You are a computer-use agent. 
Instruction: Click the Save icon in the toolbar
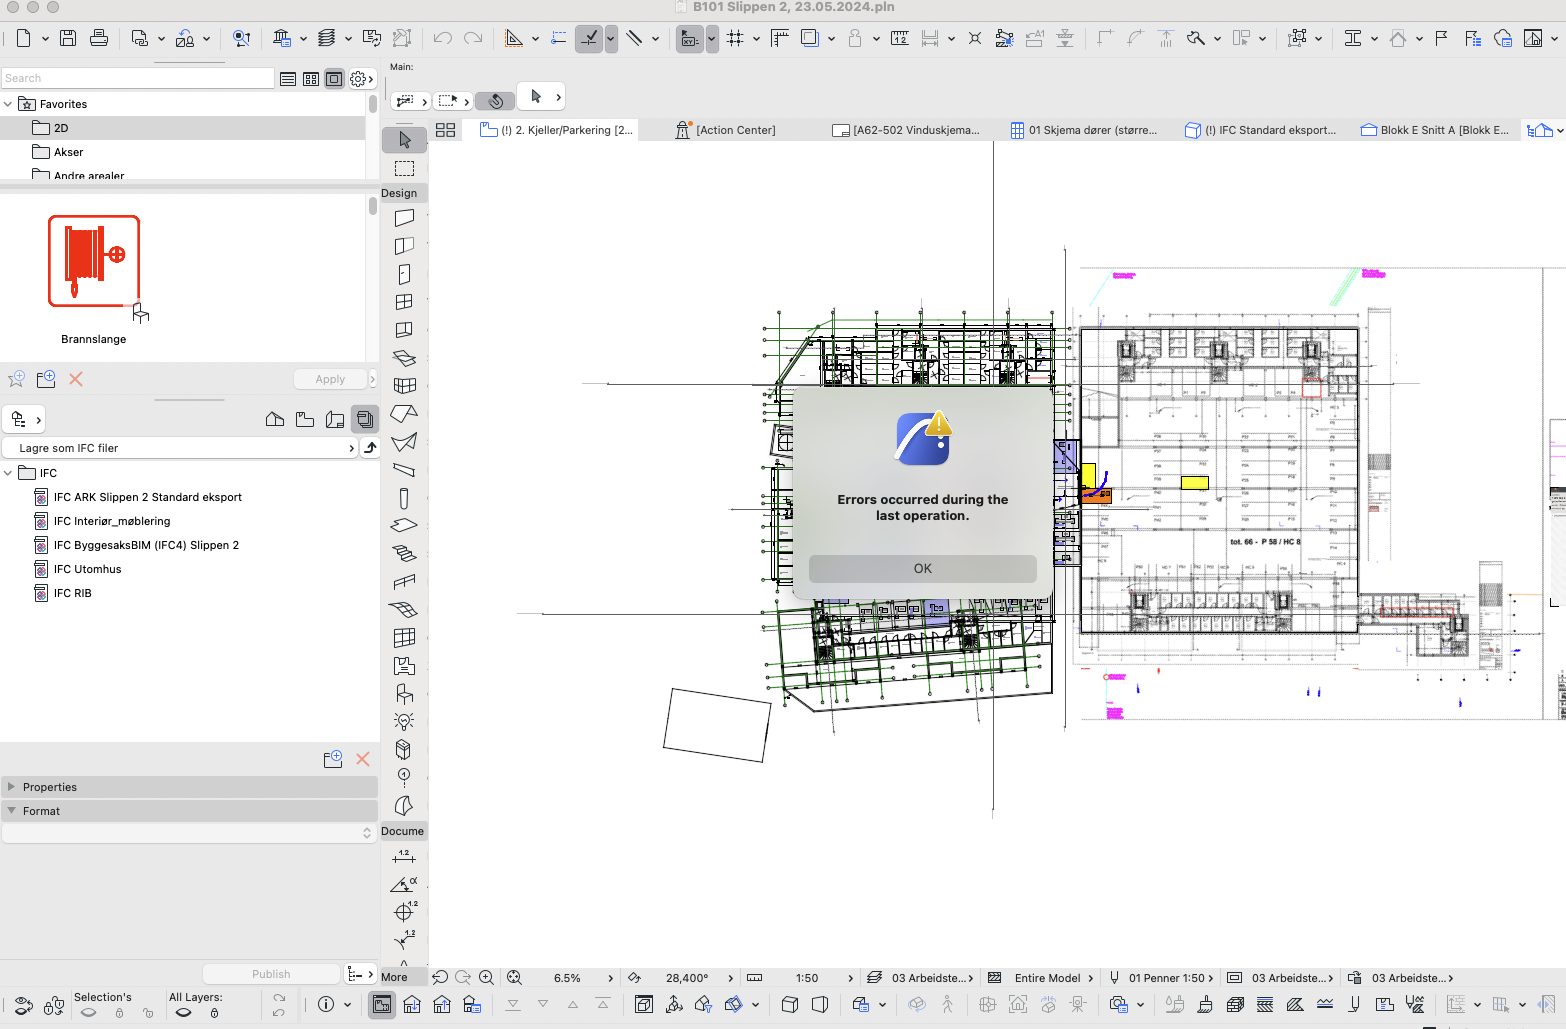click(68, 38)
